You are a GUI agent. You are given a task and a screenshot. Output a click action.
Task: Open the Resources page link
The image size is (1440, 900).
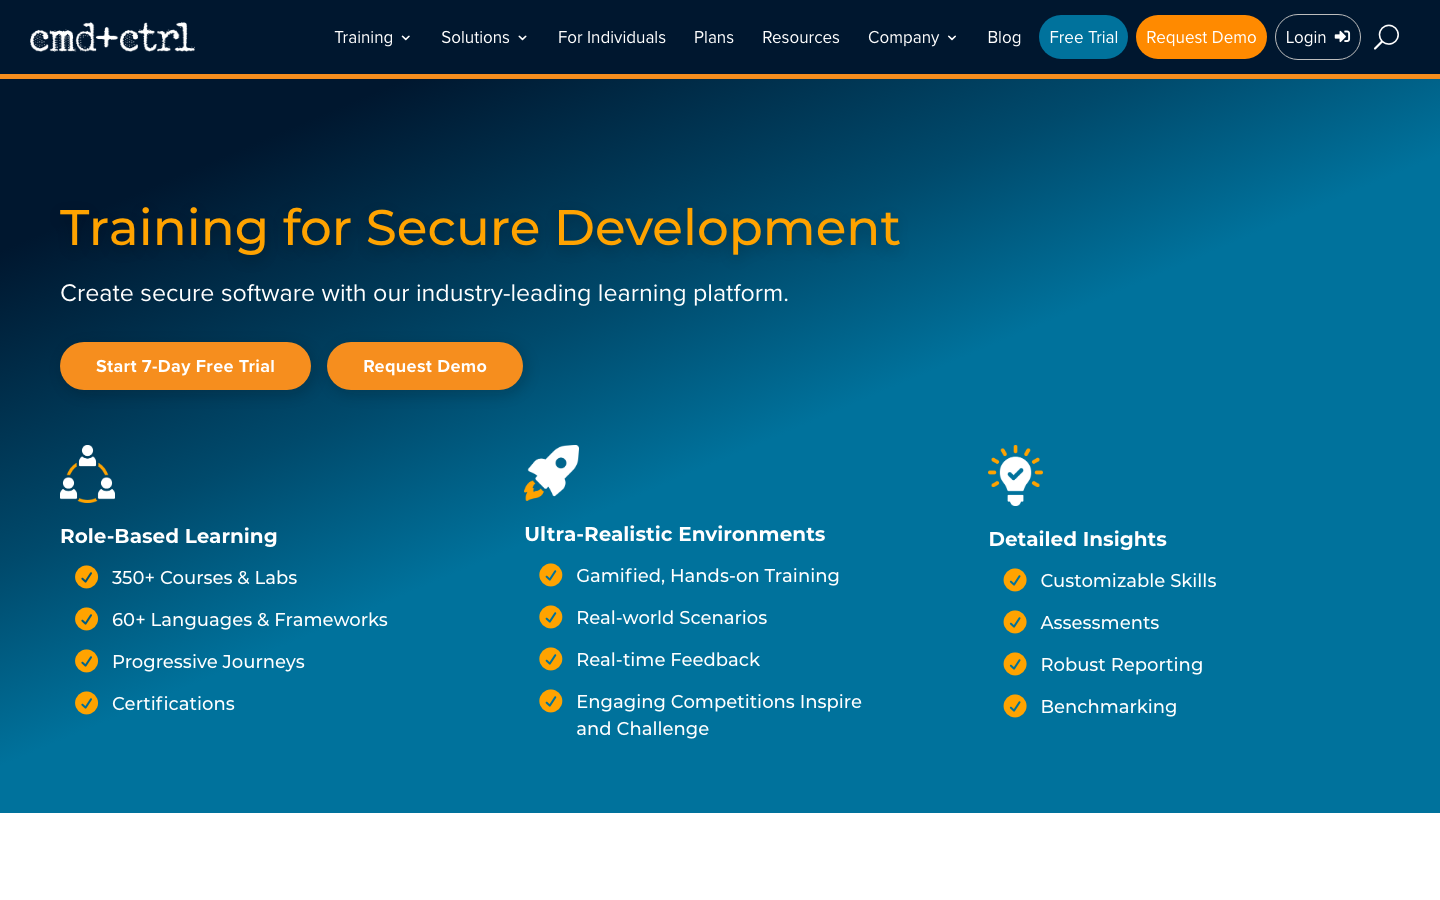801,37
